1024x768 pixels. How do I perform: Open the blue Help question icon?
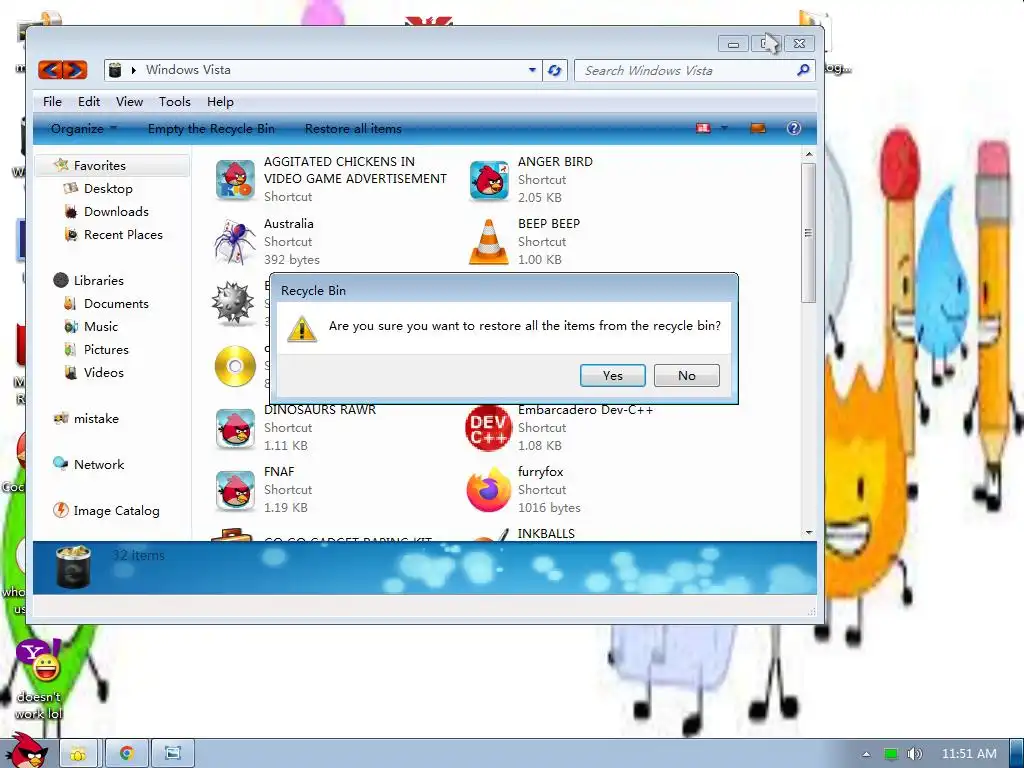(x=793, y=128)
